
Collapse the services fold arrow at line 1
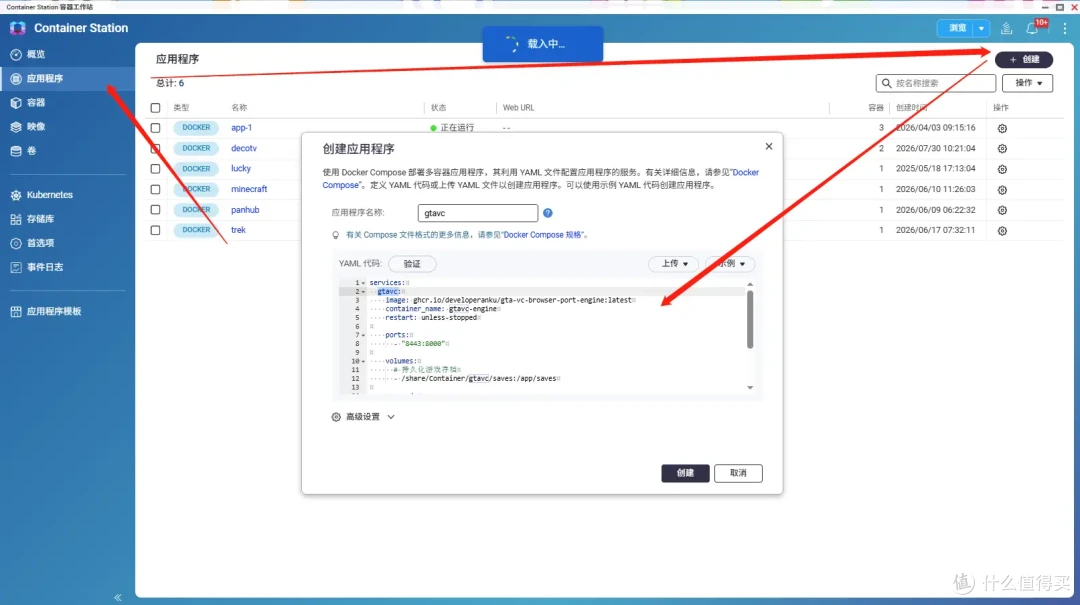(x=364, y=283)
